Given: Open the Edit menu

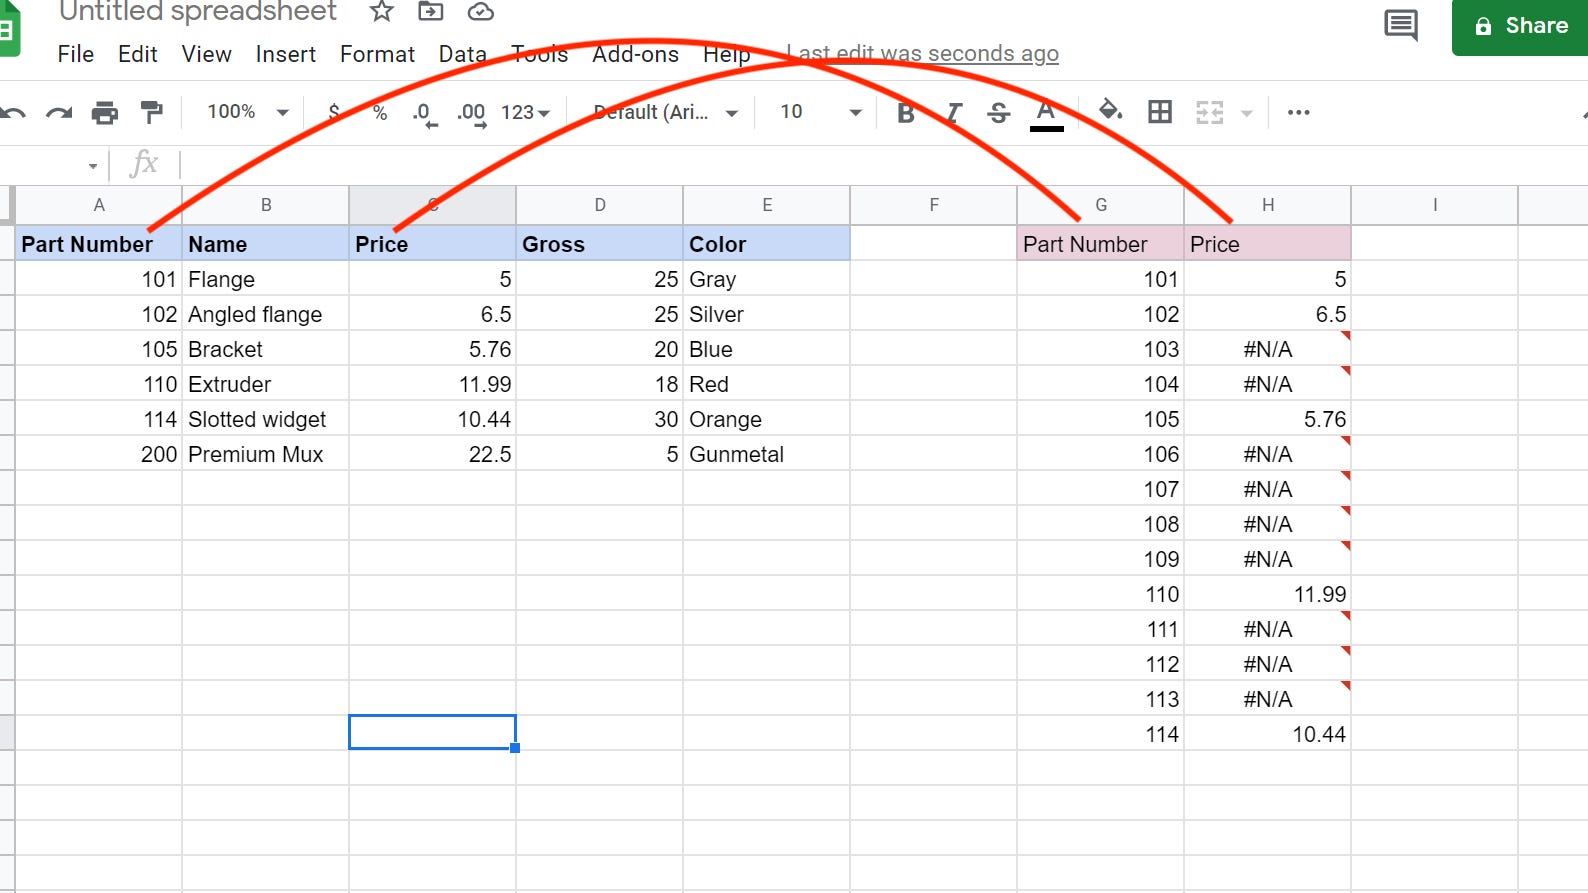Looking at the screenshot, I should pyautogui.click(x=137, y=54).
